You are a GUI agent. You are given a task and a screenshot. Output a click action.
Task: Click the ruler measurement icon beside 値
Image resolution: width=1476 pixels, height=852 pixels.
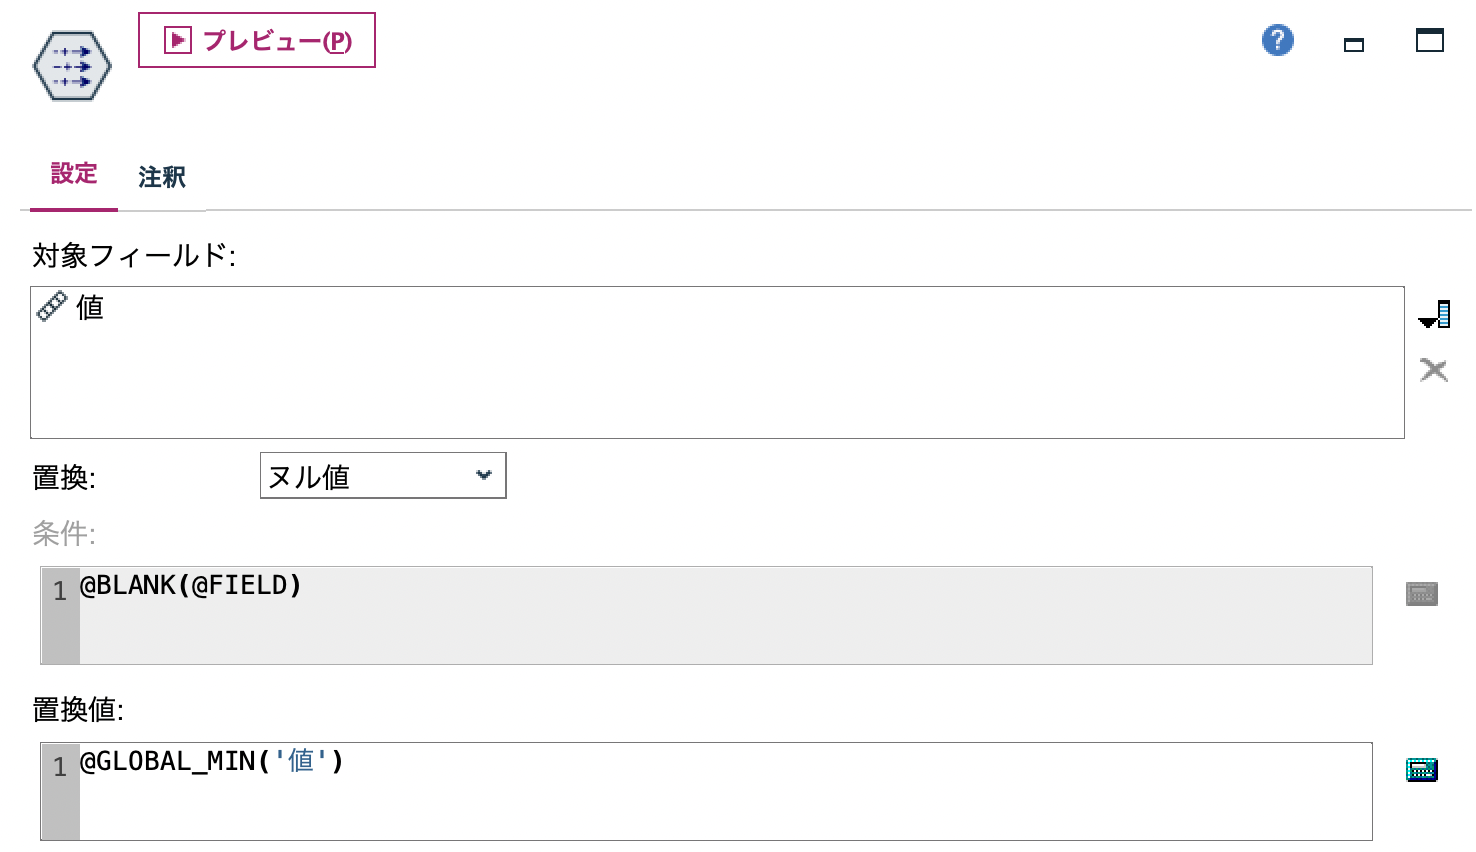52,306
